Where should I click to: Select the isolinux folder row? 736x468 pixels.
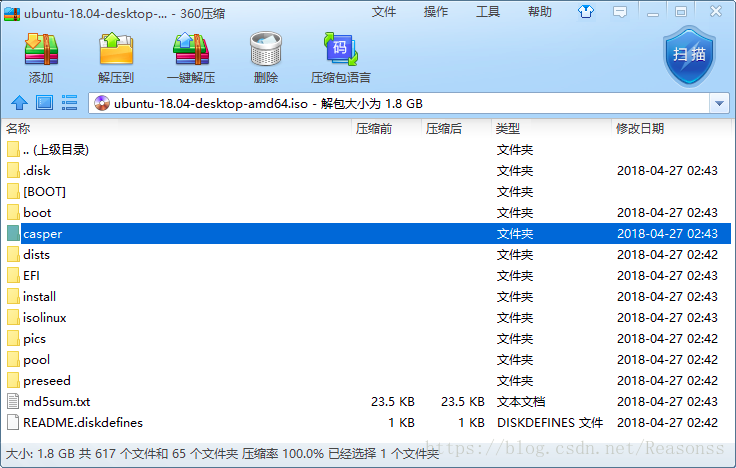point(368,318)
